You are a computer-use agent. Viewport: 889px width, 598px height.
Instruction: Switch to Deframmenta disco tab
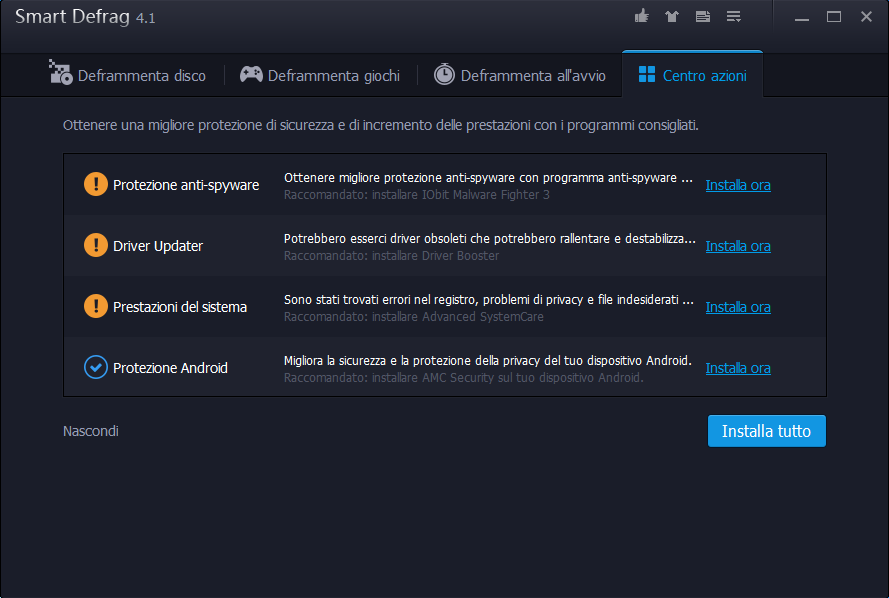click(x=128, y=75)
